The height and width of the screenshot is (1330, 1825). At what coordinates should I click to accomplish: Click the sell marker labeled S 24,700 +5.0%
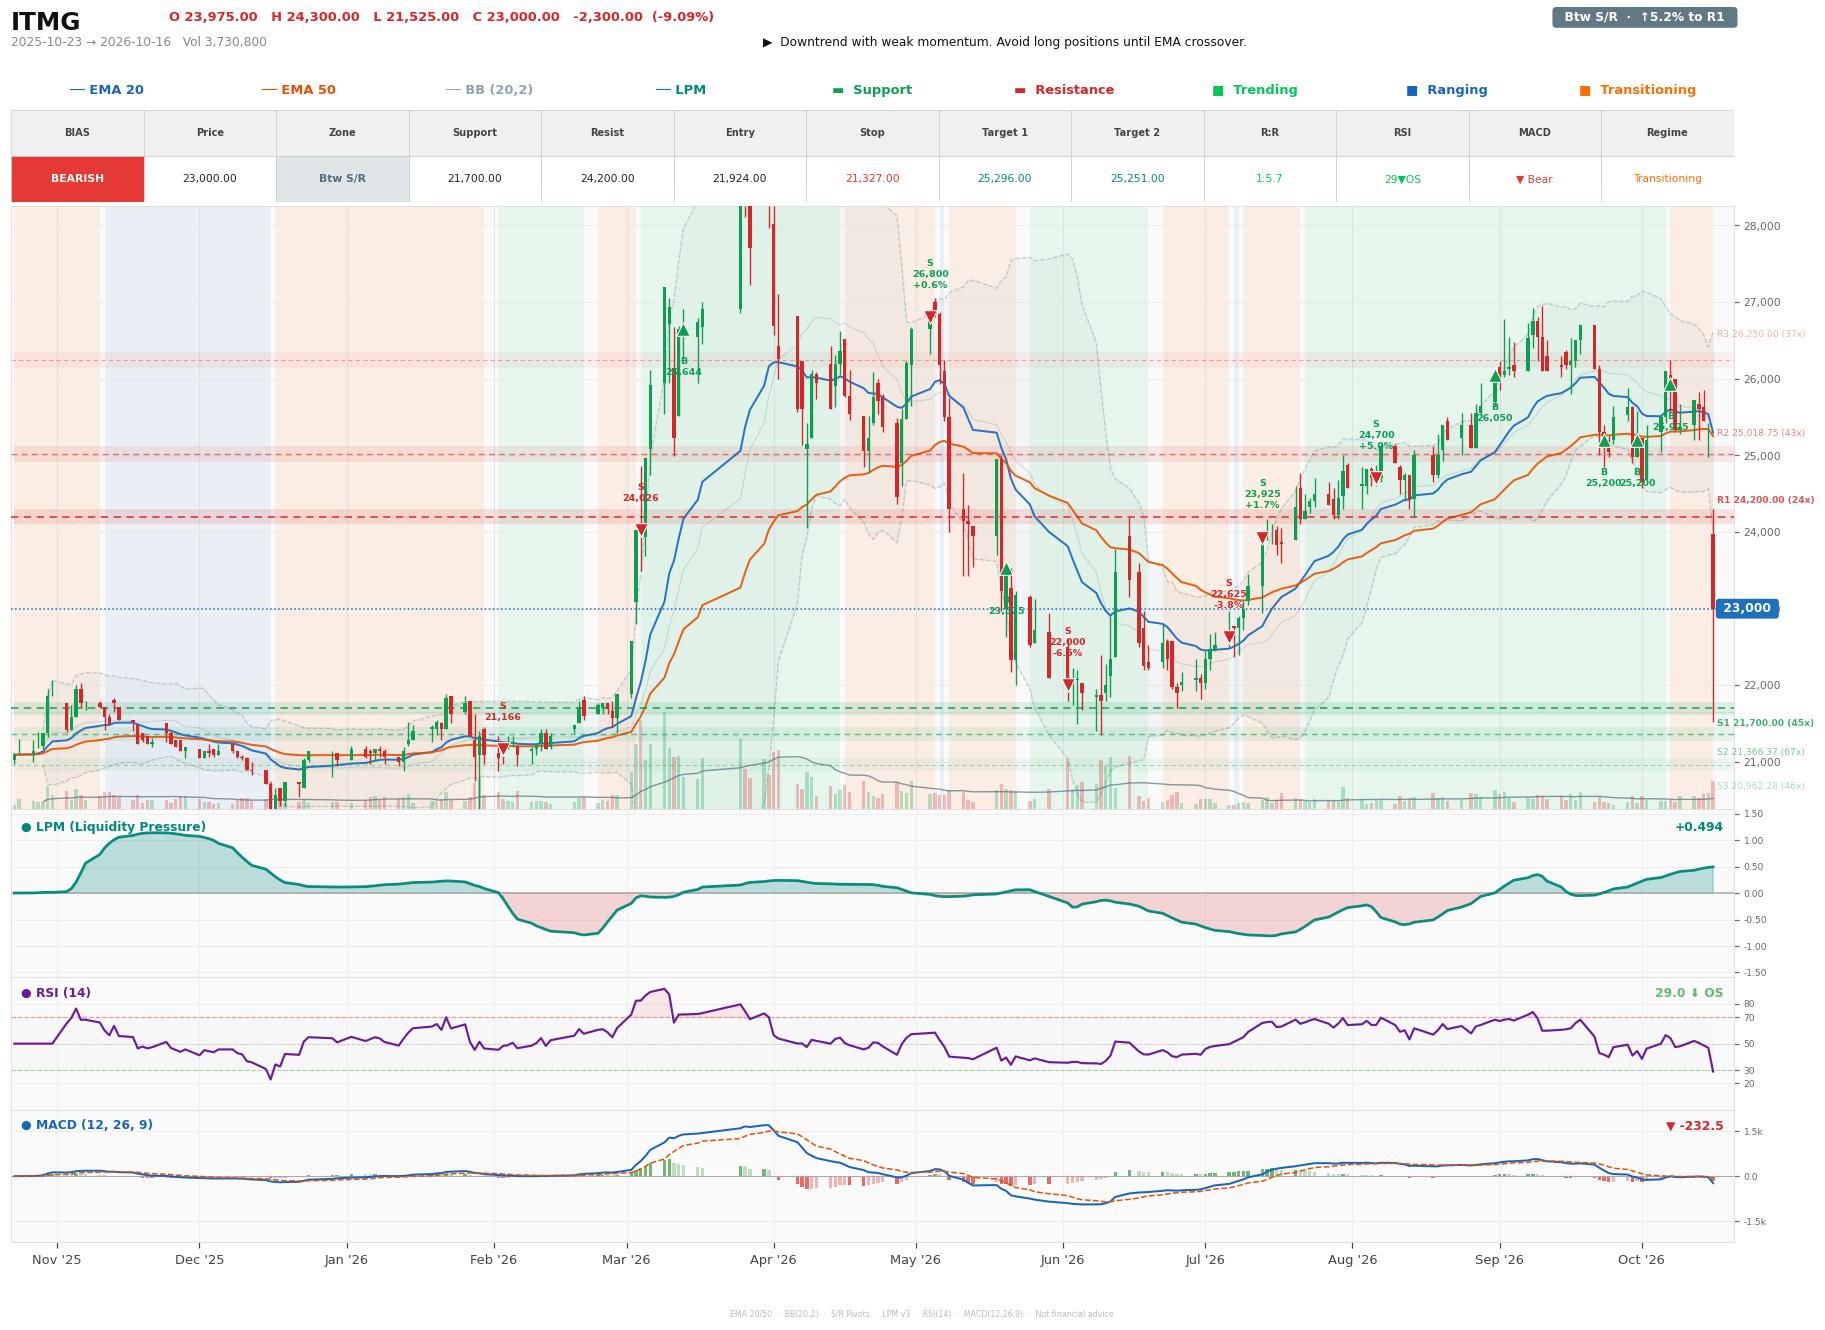coord(1376,478)
